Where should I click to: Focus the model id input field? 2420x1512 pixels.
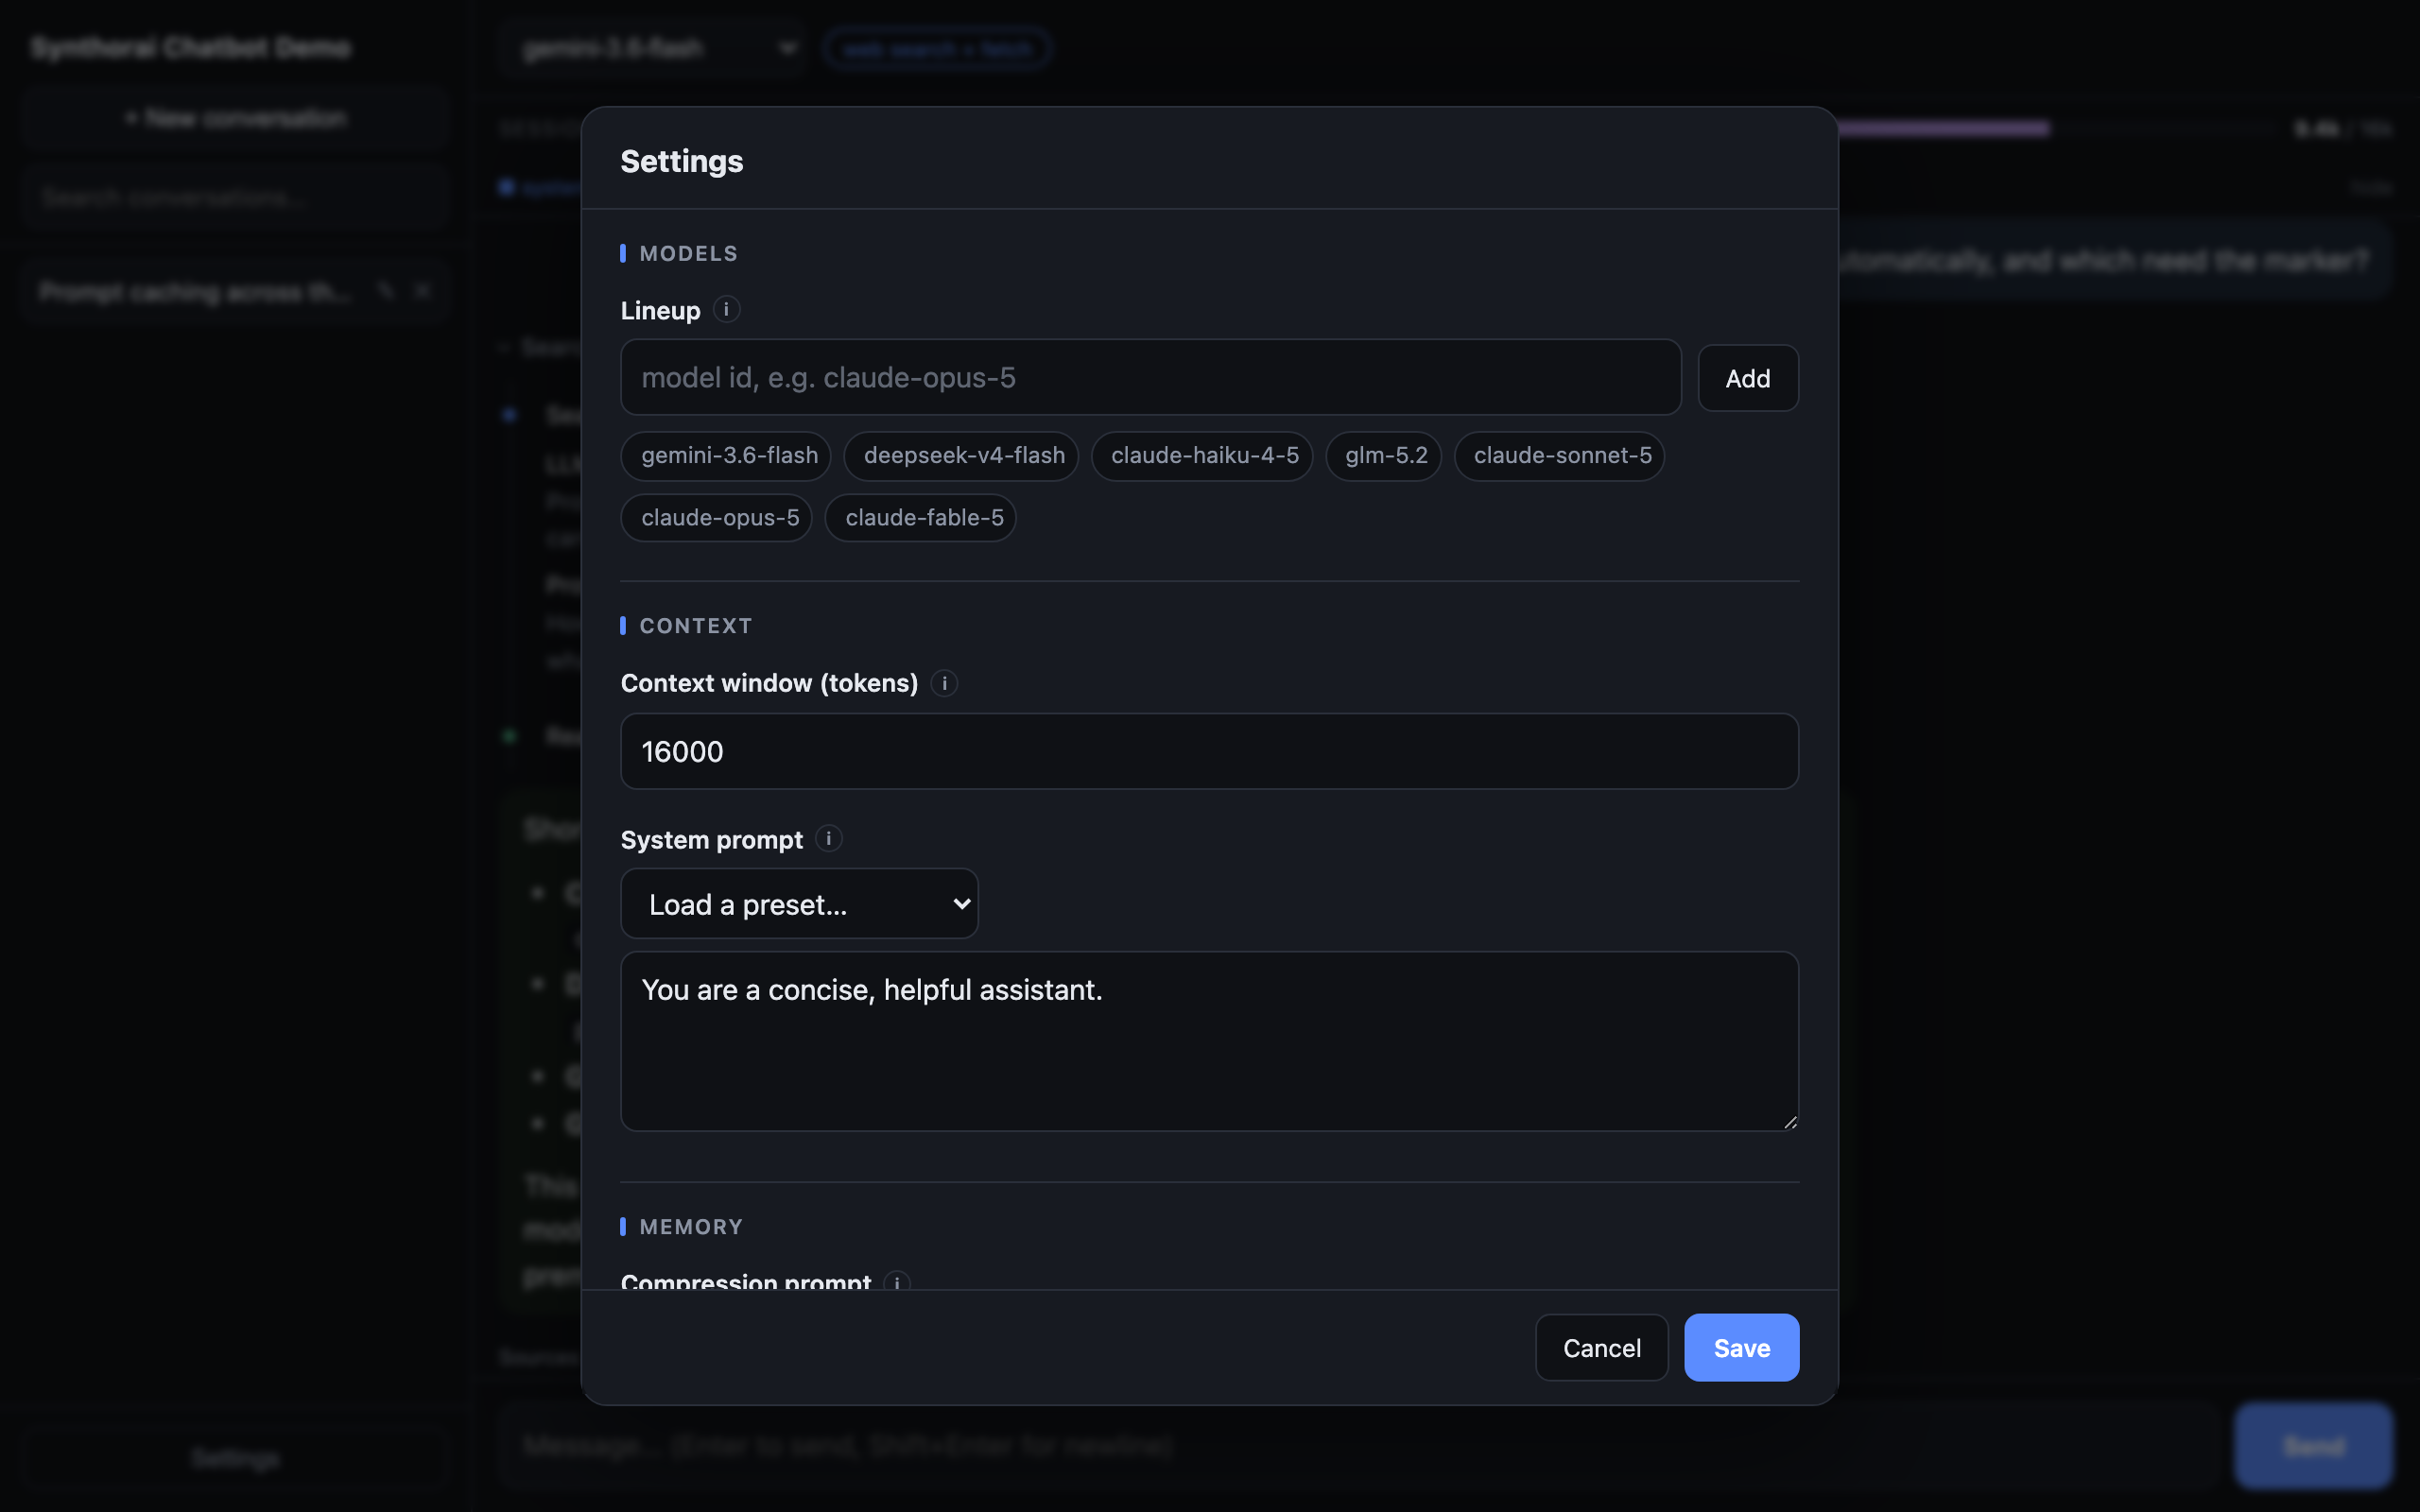1150,377
